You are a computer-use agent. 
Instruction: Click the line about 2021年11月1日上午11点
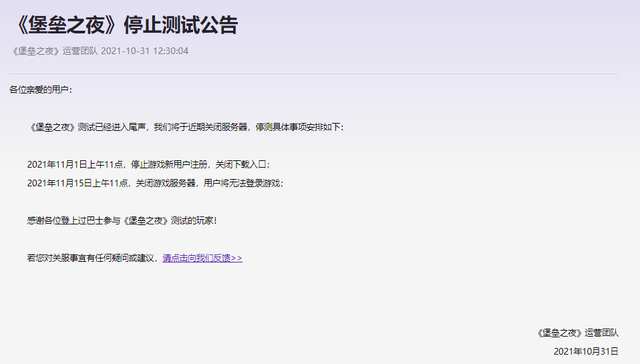149,164
